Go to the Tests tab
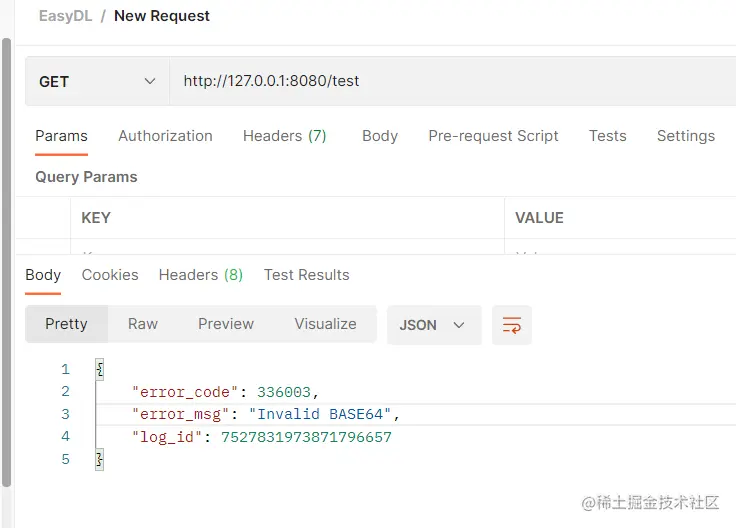This screenshot has height=528, width=736. pos(607,136)
